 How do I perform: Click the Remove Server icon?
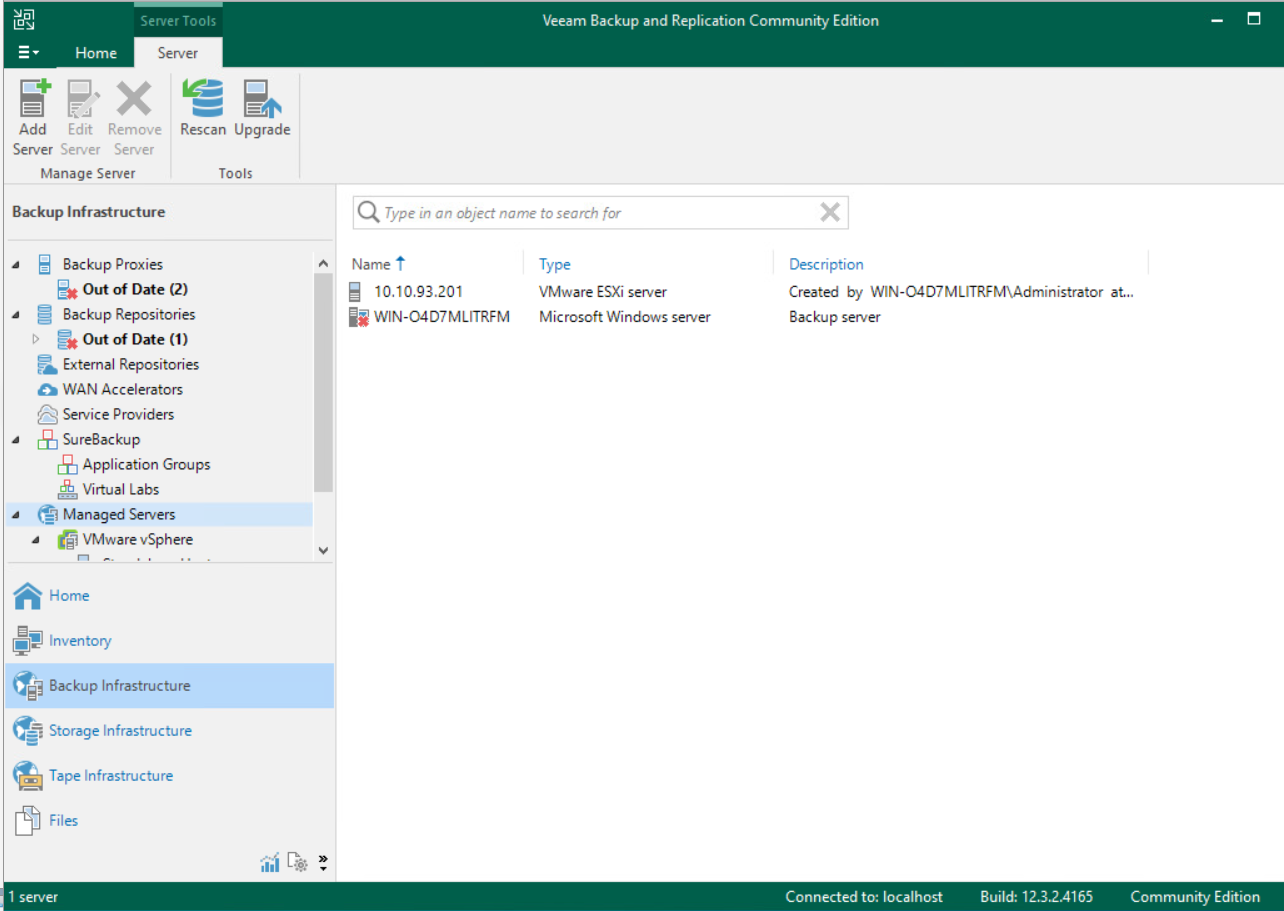point(134,115)
